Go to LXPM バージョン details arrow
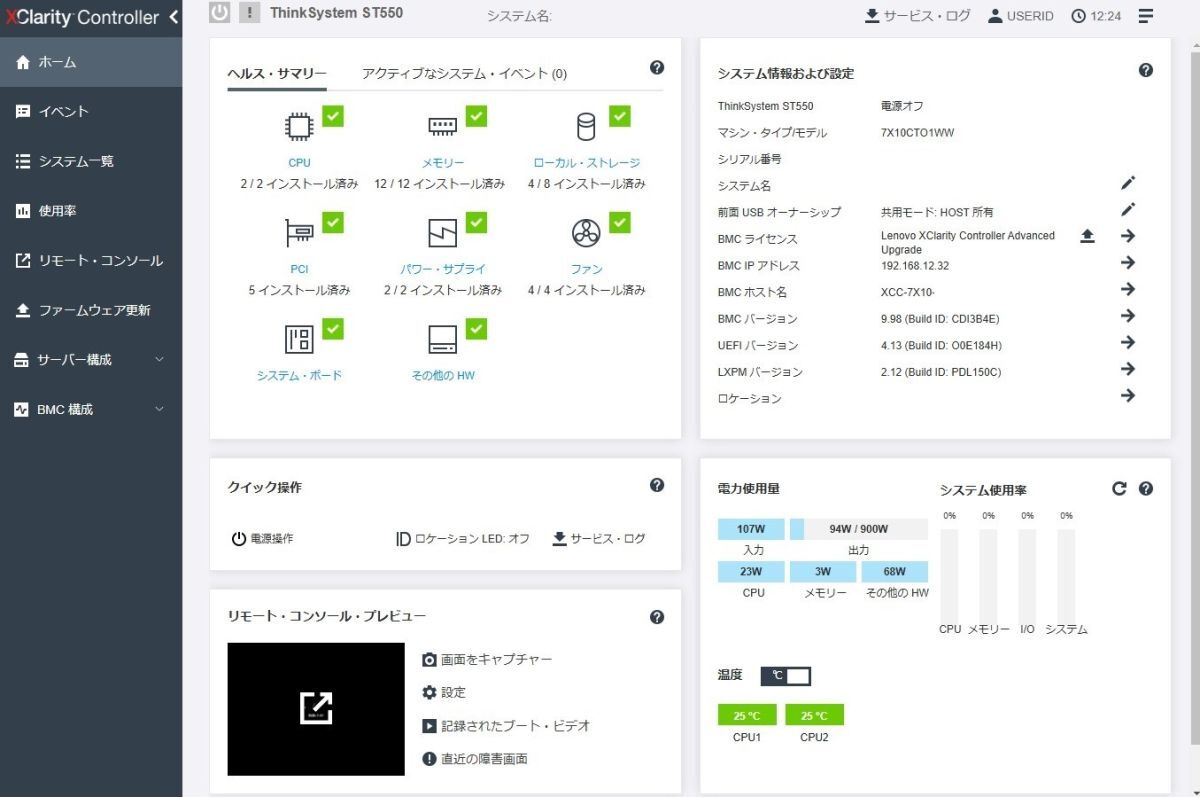Screen dimensions: 1200x797 [x=1128, y=369]
